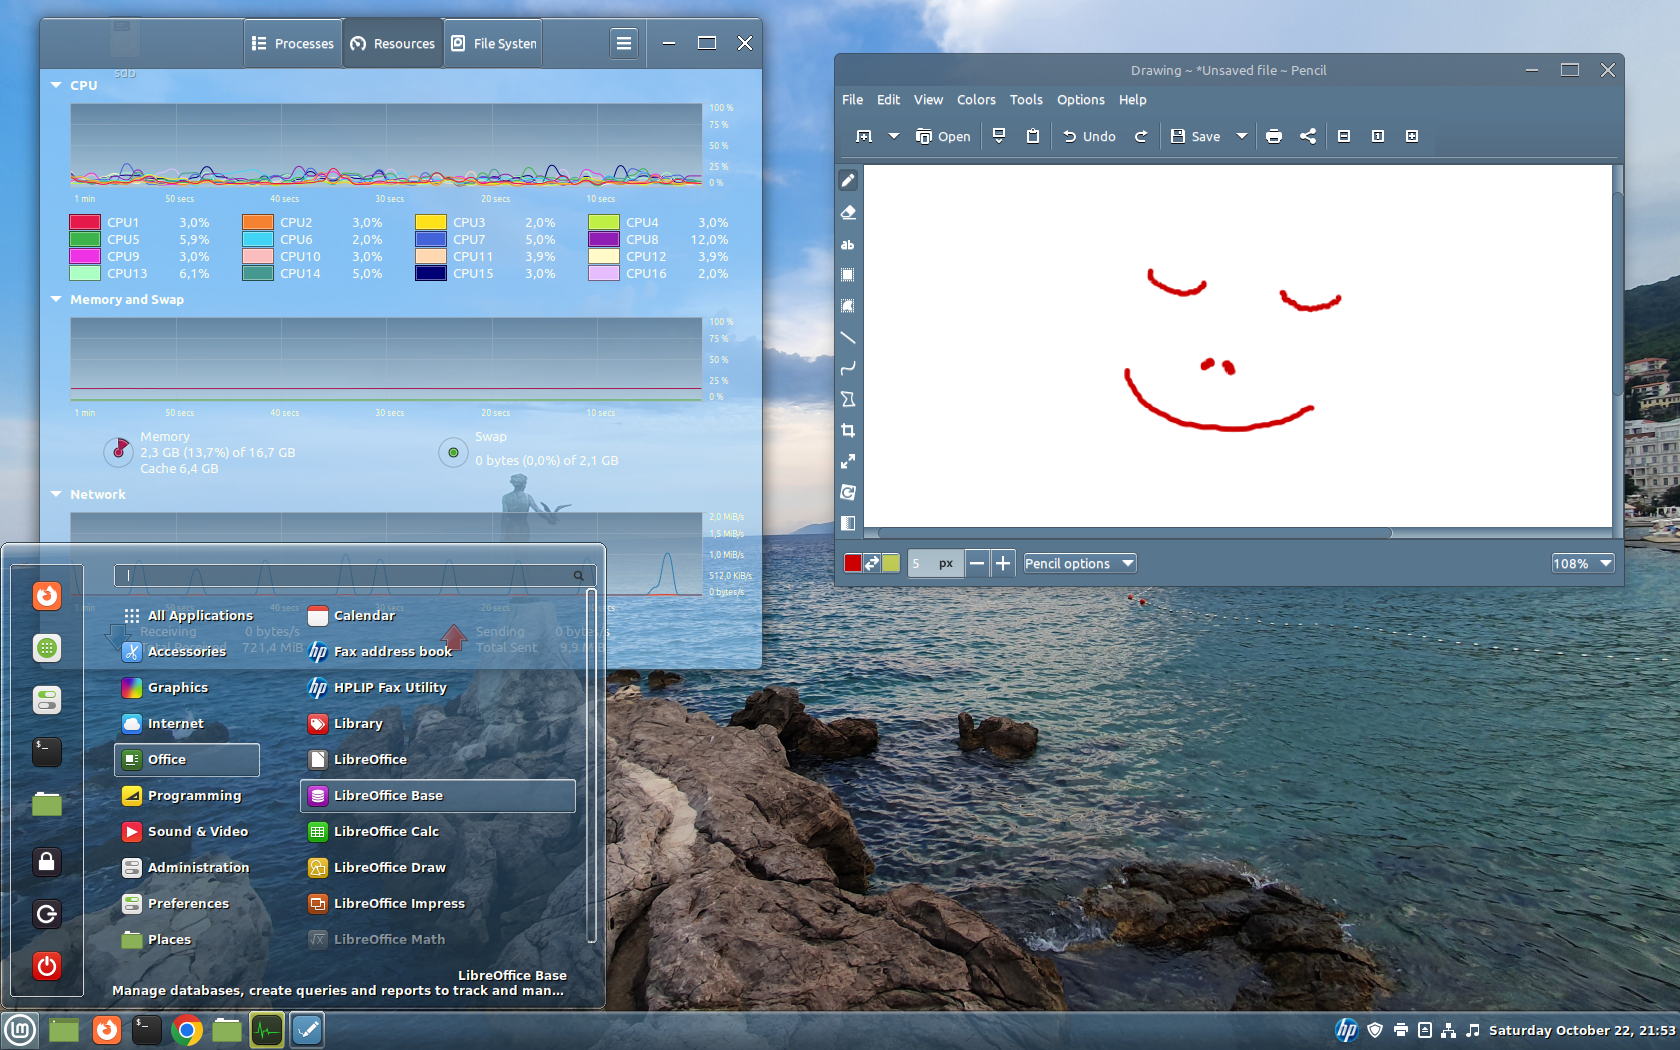Screen dimensions: 1680x1050
Task: Open the Save options dropdown arrow
Action: pyautogui.click(x=1242, y=136)
